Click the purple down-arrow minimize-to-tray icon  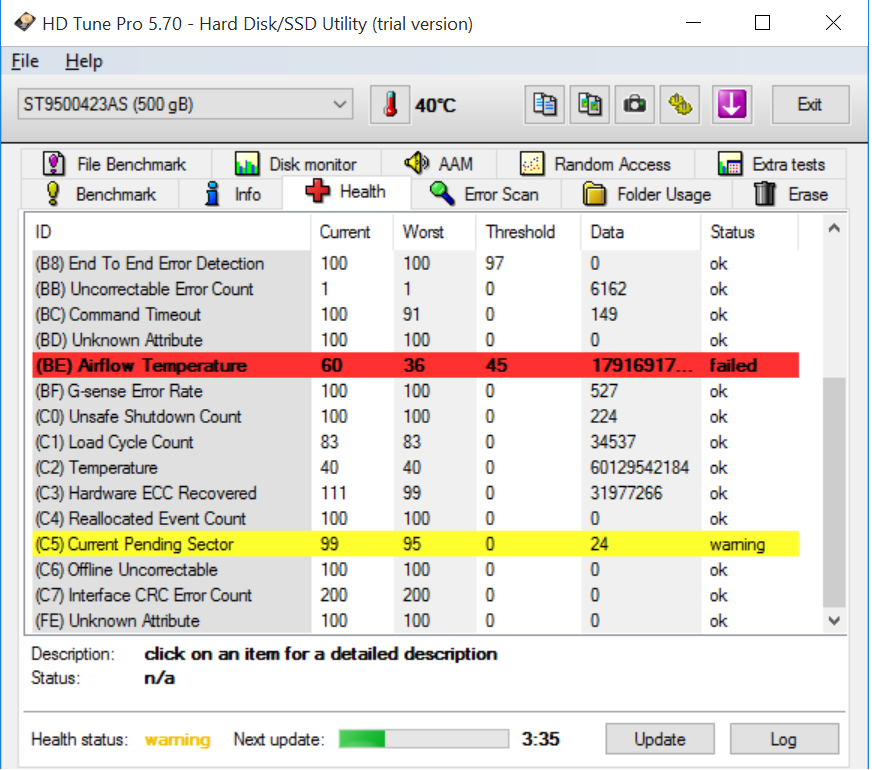point(732,105)
